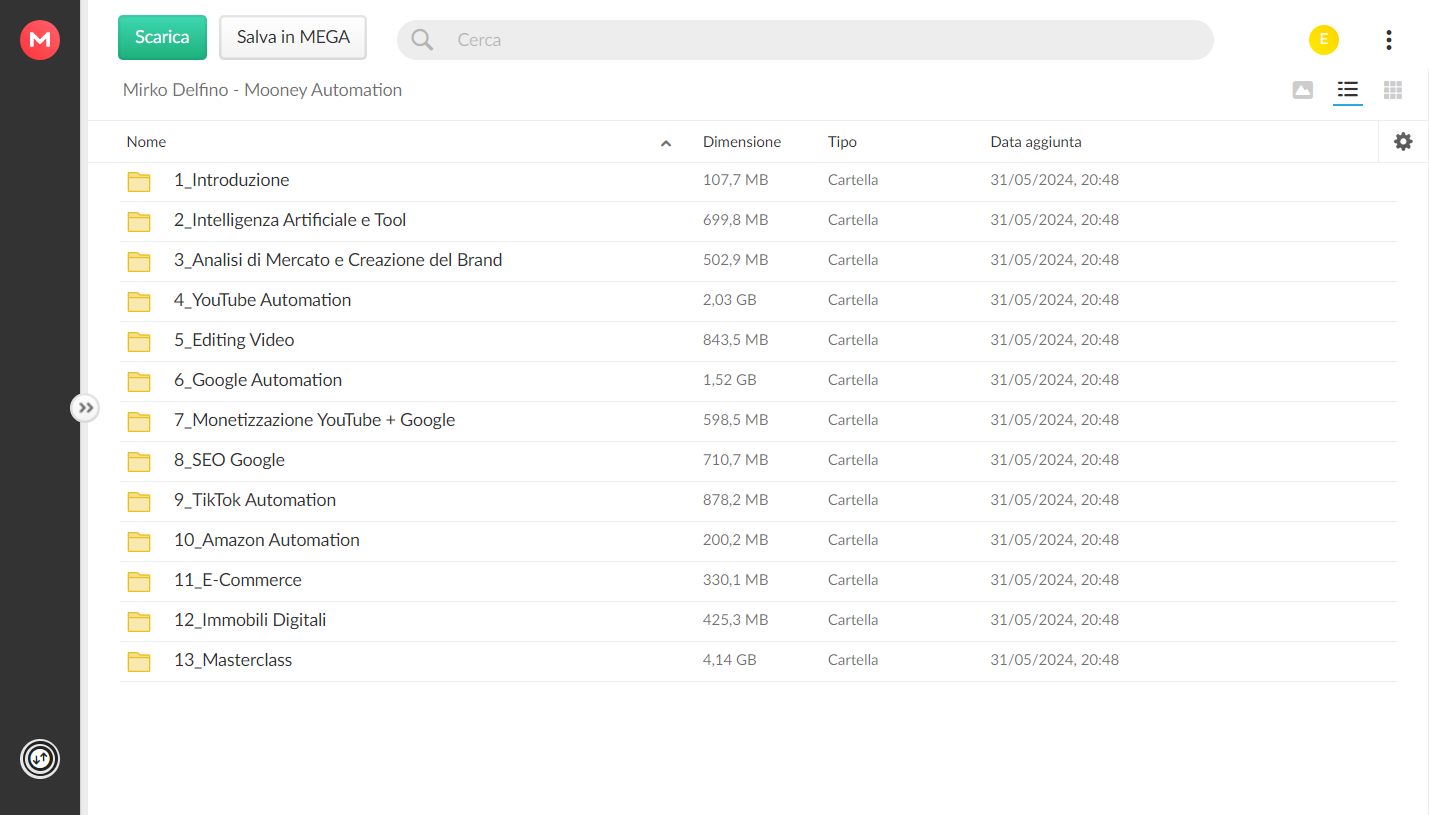Open 7_Monetizzazione YouTube + Google name
The width and height of the screenshot is (1429, 815).
314,420
